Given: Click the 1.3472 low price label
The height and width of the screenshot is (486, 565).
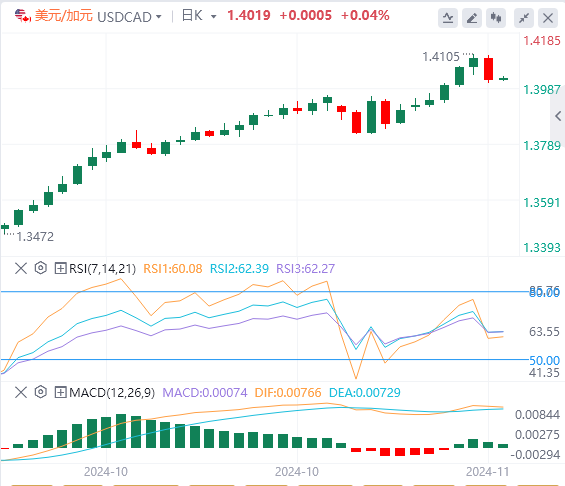Looking at the screenshot, I should [35, 237].
